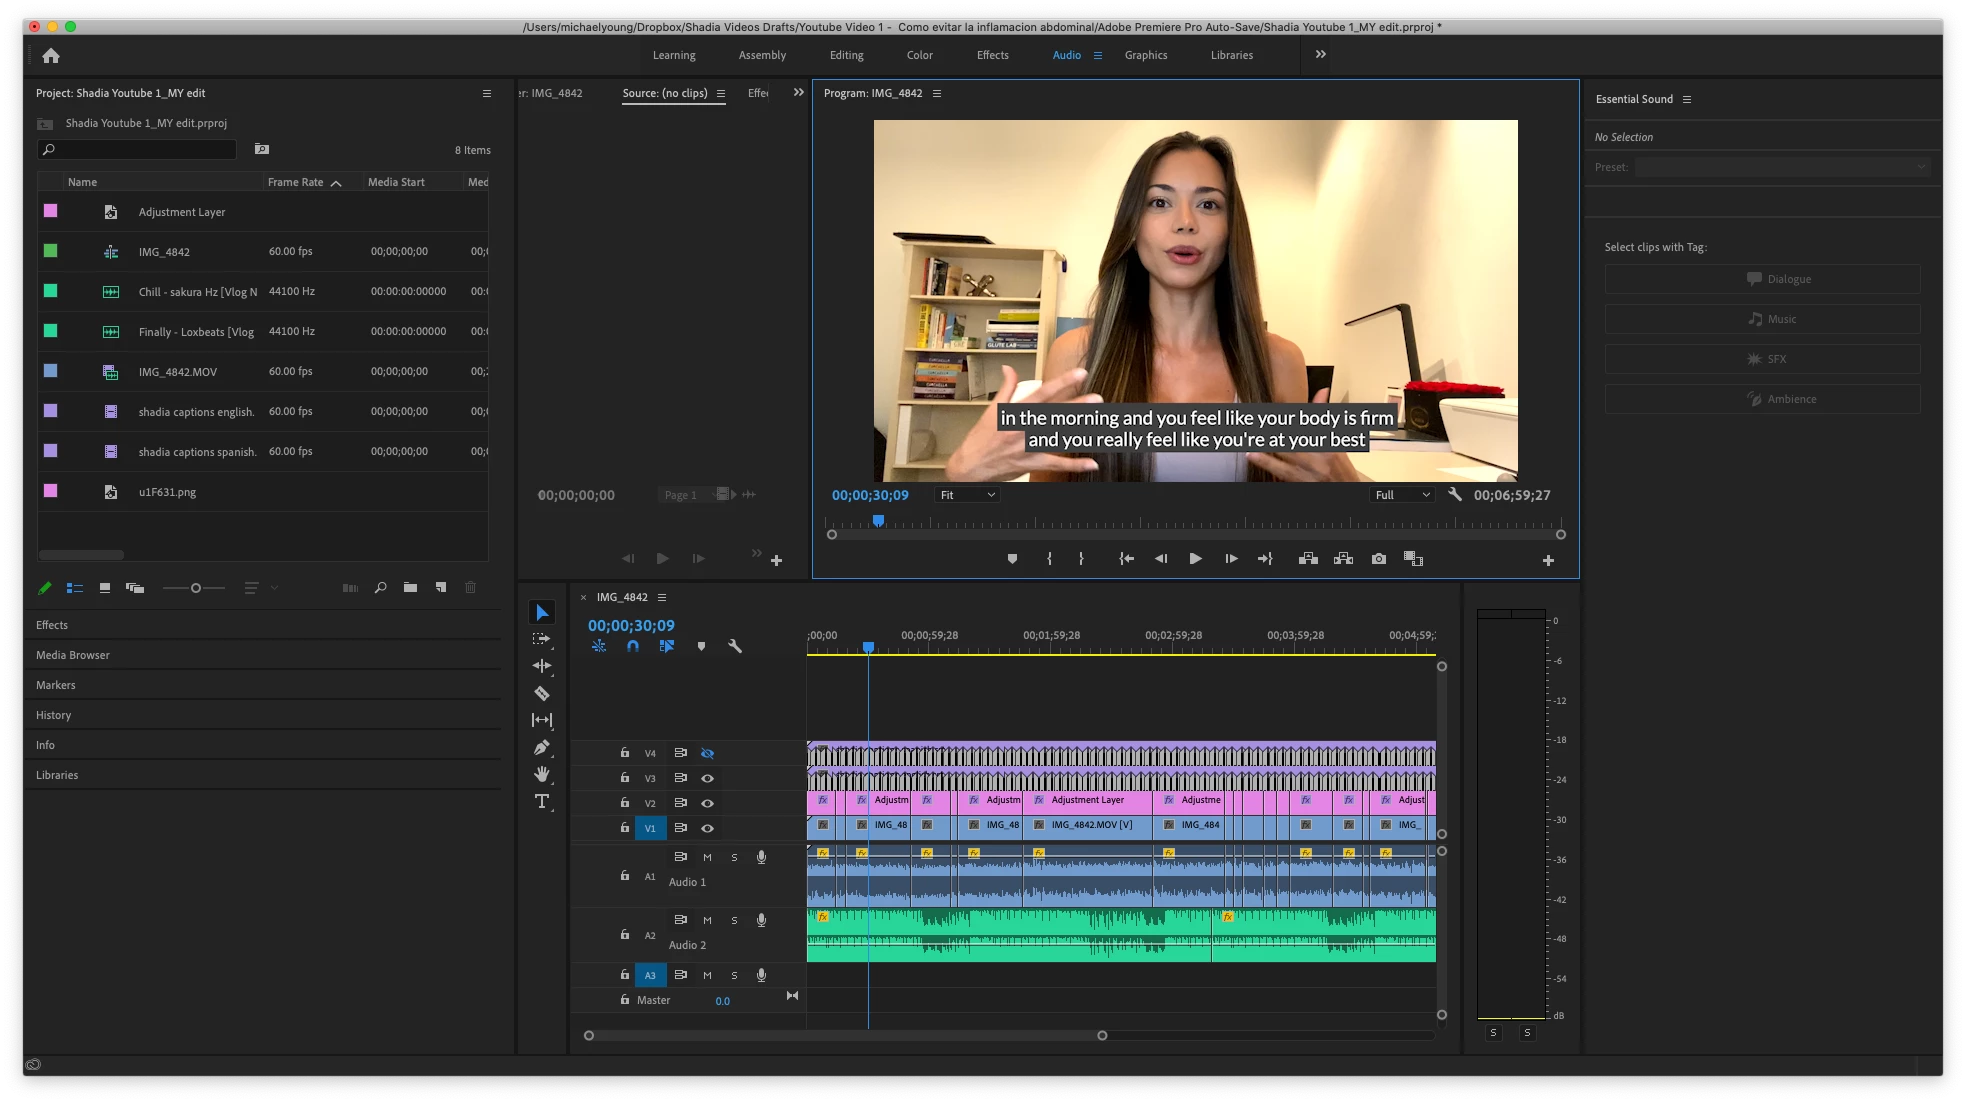Click the Export Frame camera icon
Screen dimensions: 1966x1103
coord(1379,559)
